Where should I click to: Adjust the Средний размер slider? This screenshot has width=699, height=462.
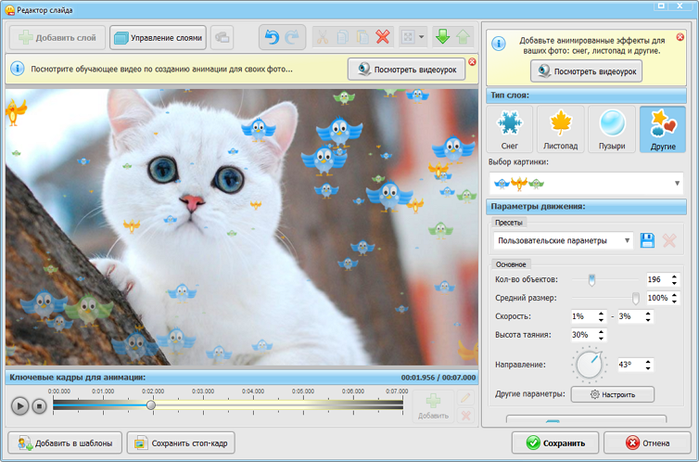[x=636, y=298]
